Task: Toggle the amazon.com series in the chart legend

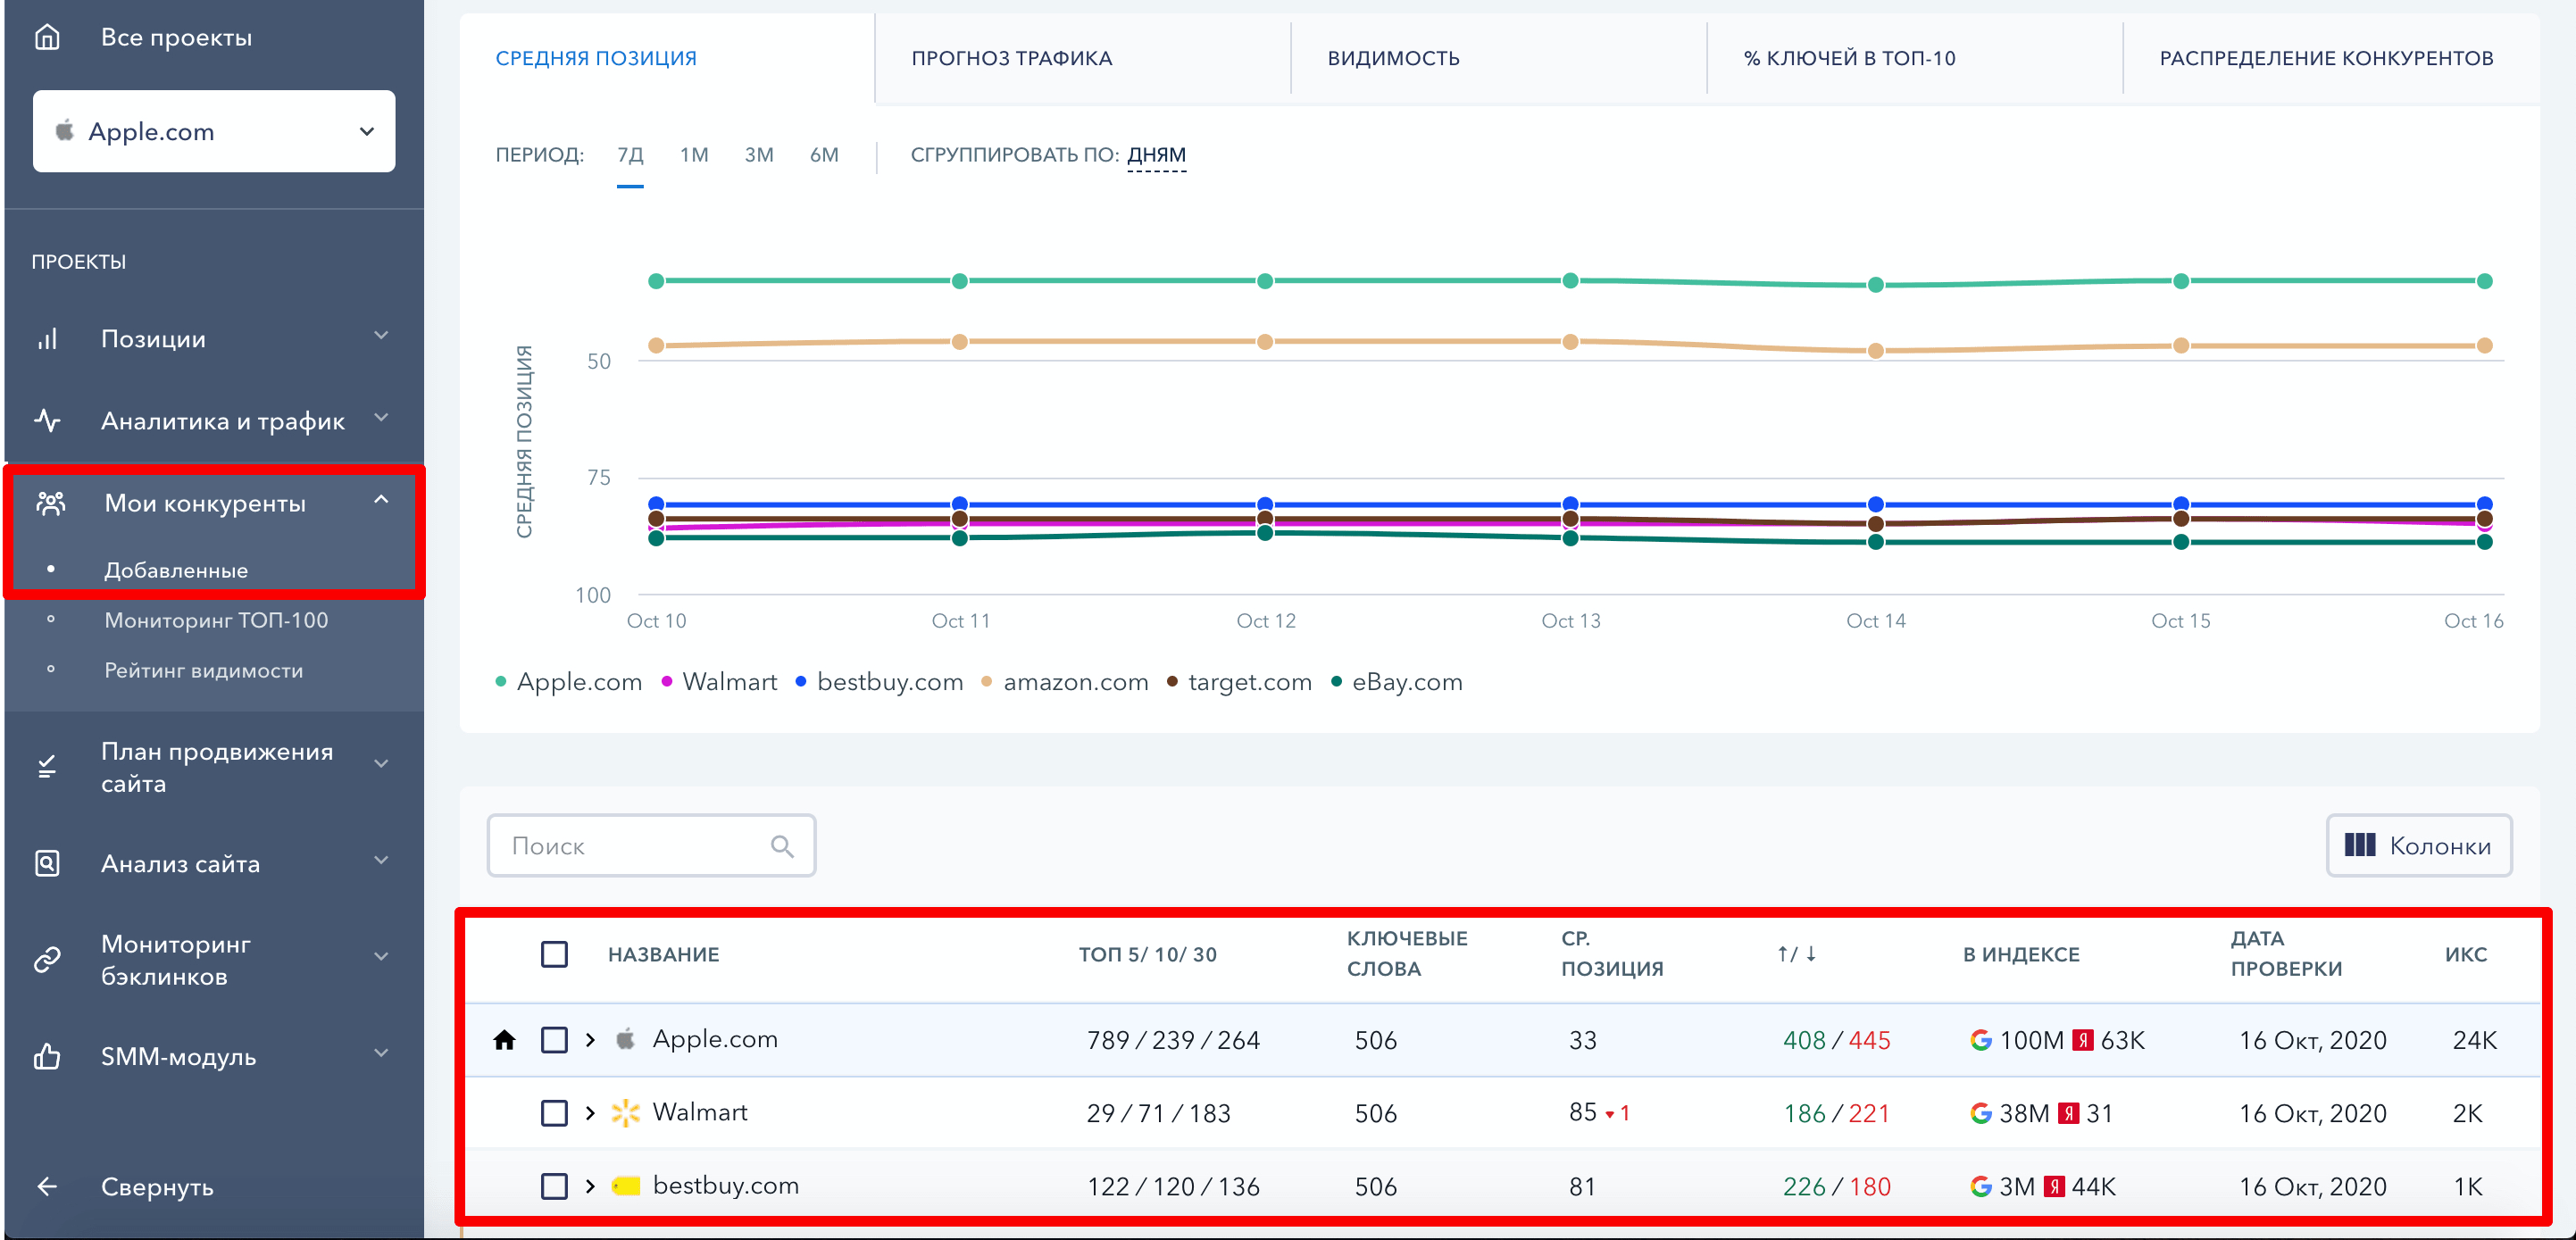Action: click(1064, 682)
